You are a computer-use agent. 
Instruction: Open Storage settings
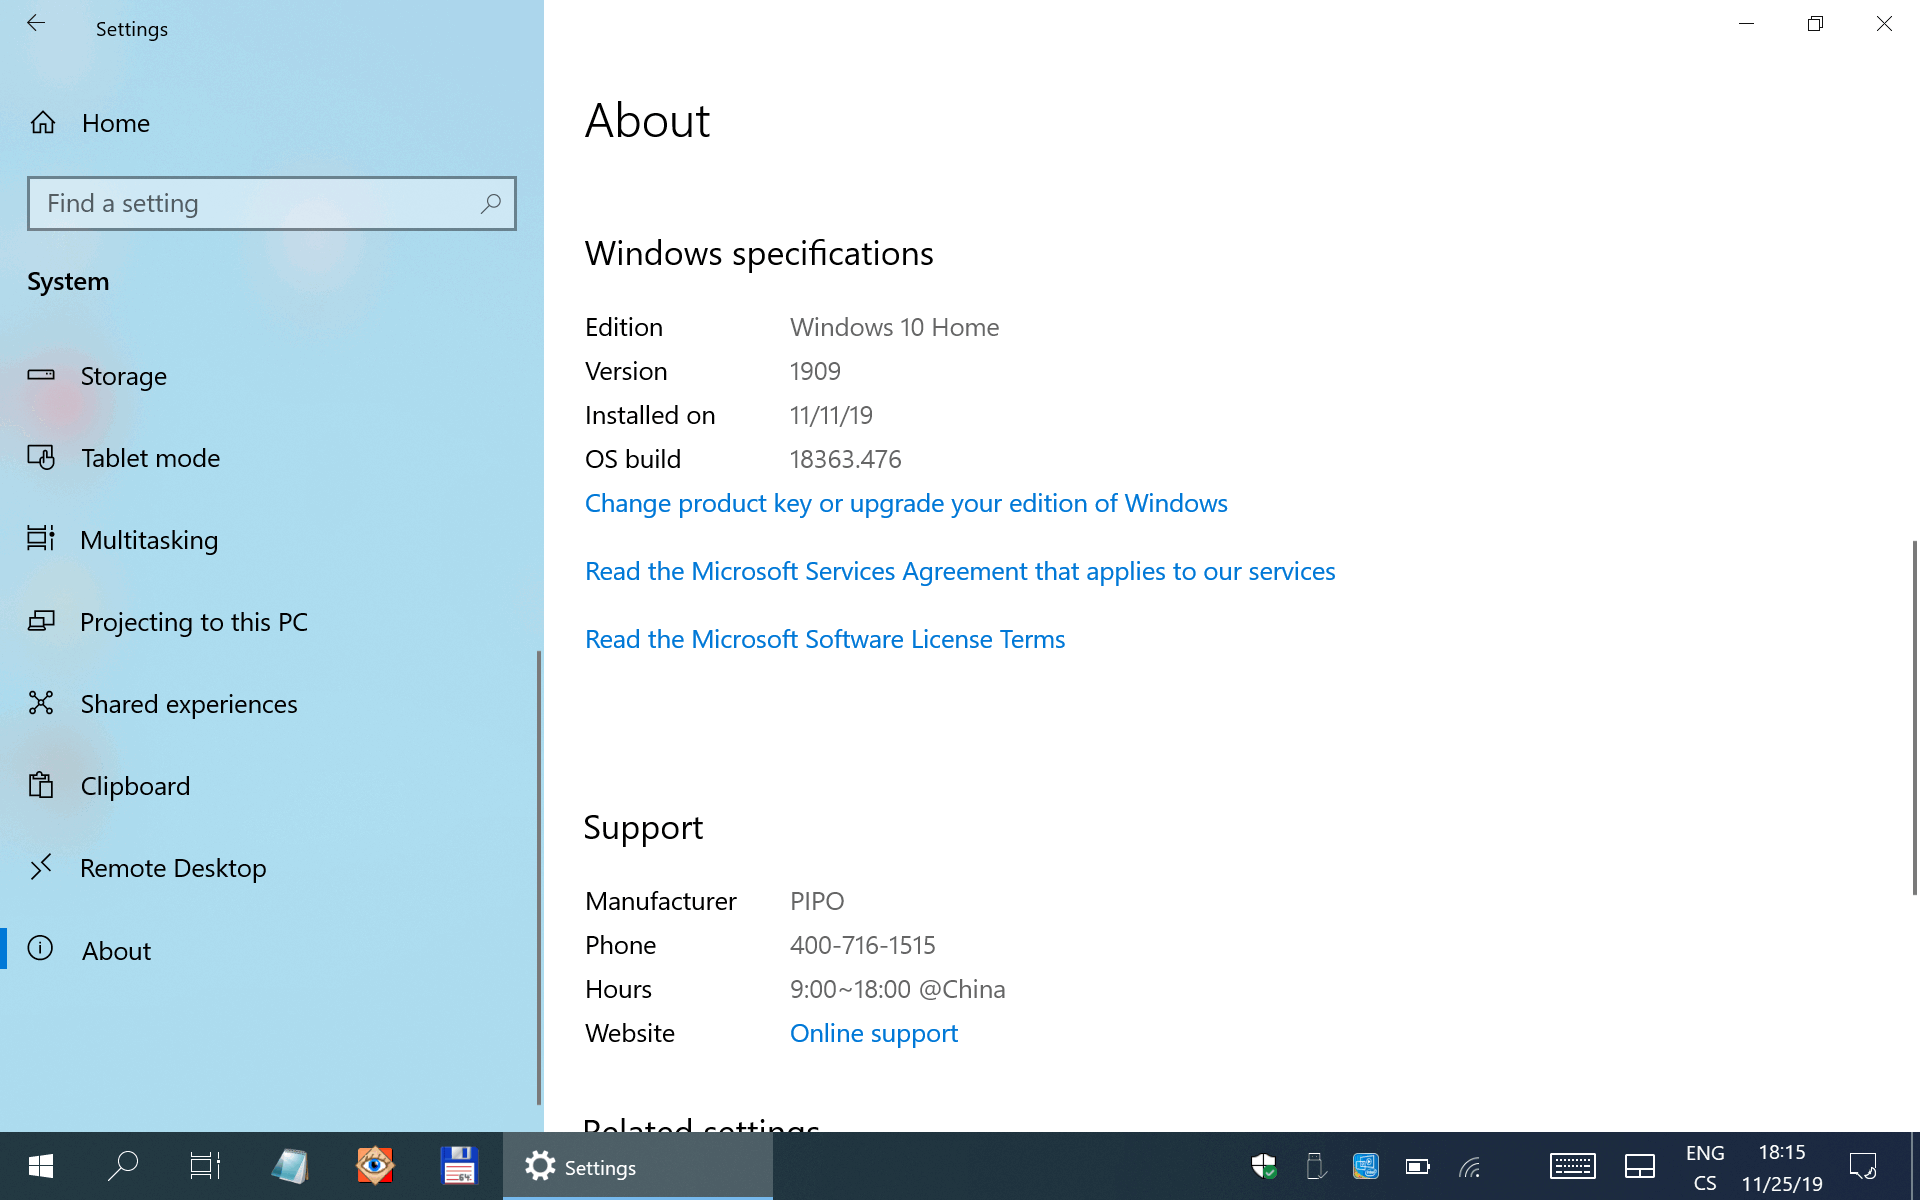(123, 376)
